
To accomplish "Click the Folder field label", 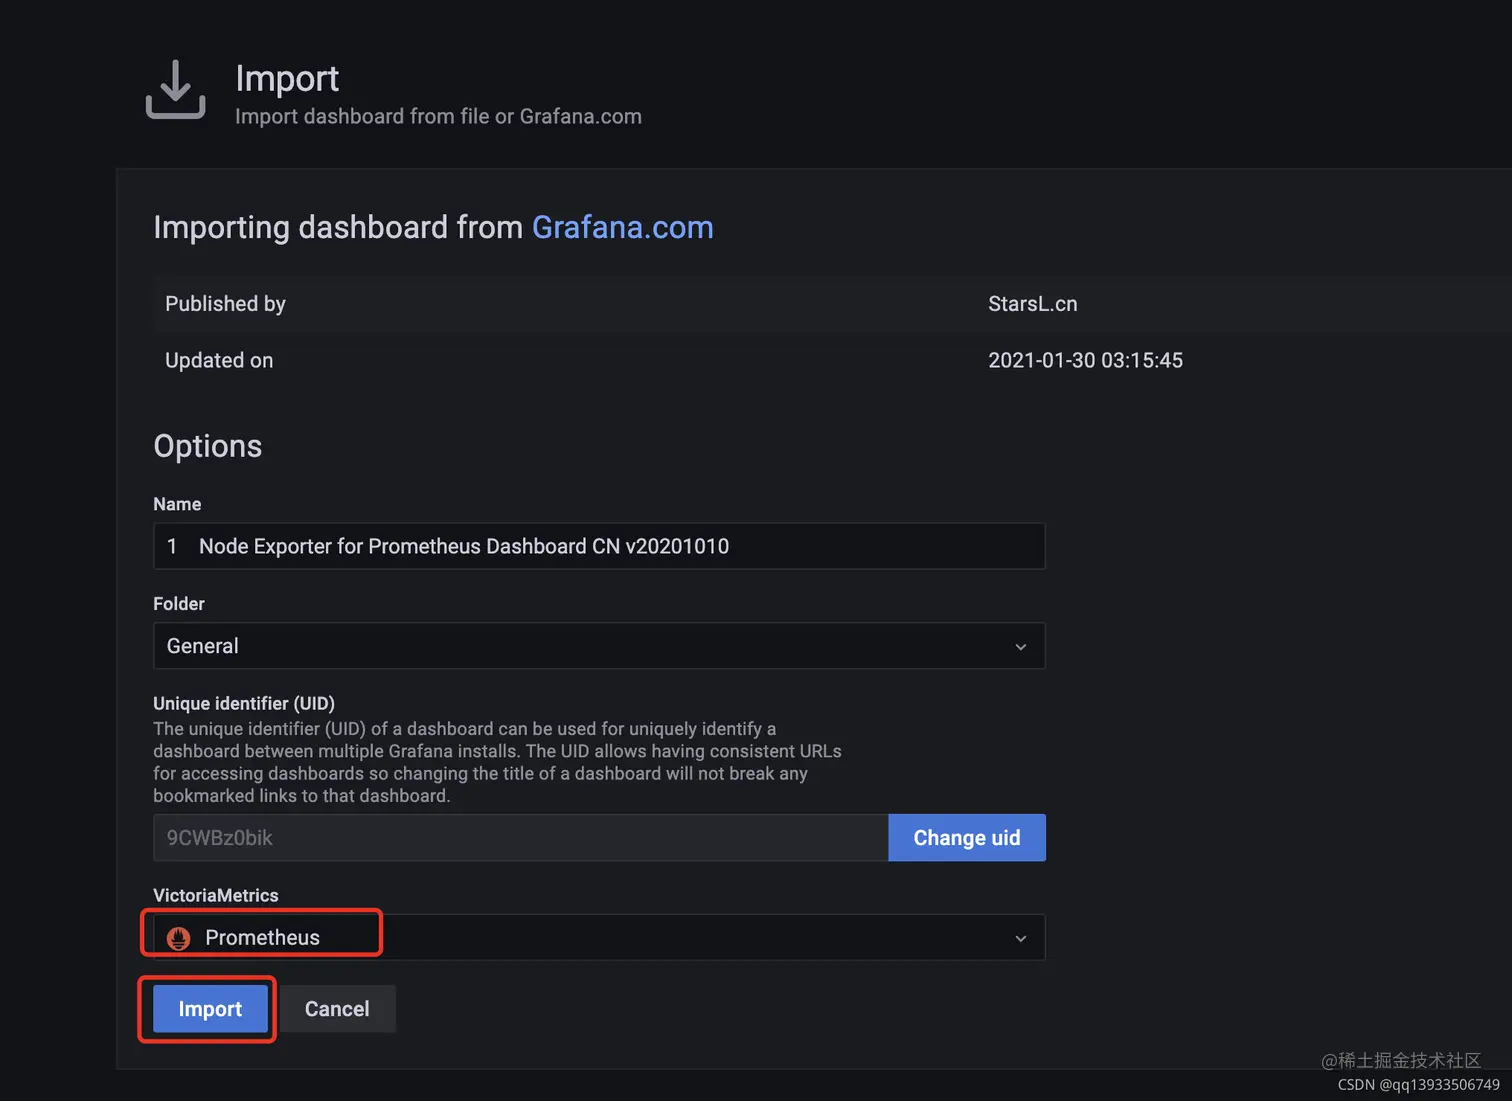I will [179, 604].
